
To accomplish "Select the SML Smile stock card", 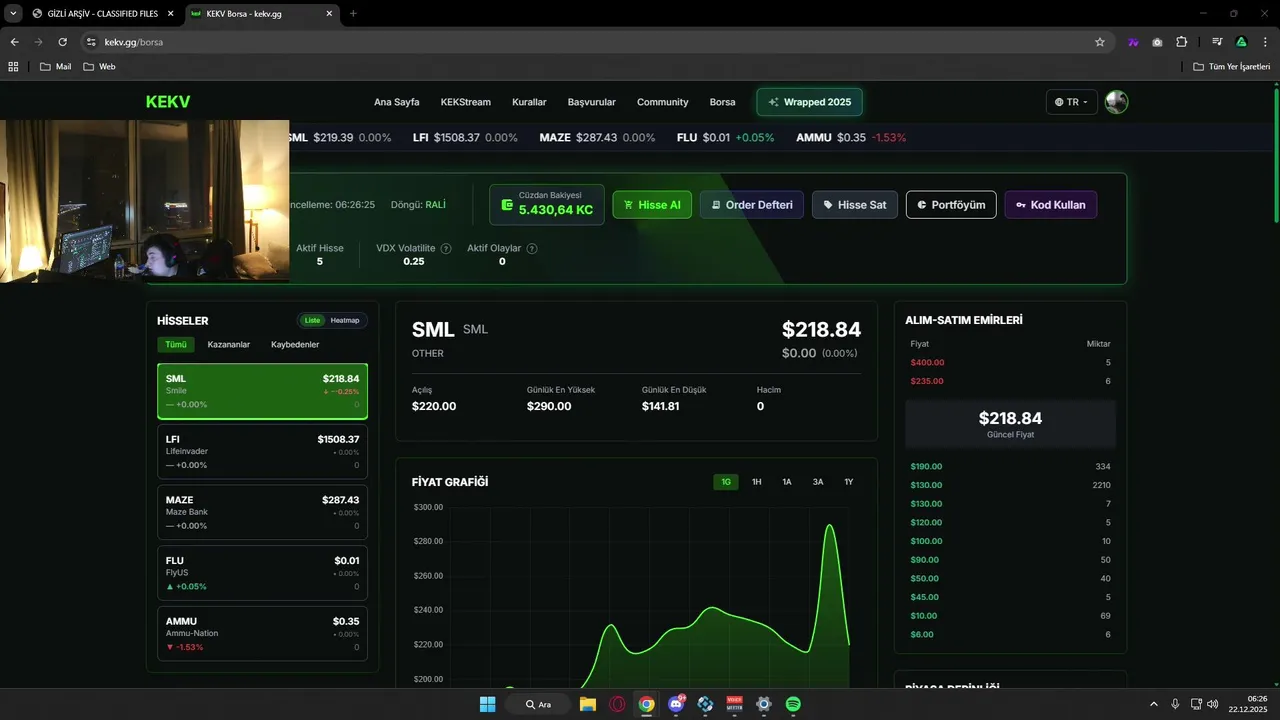I will [x=262, y=391].
